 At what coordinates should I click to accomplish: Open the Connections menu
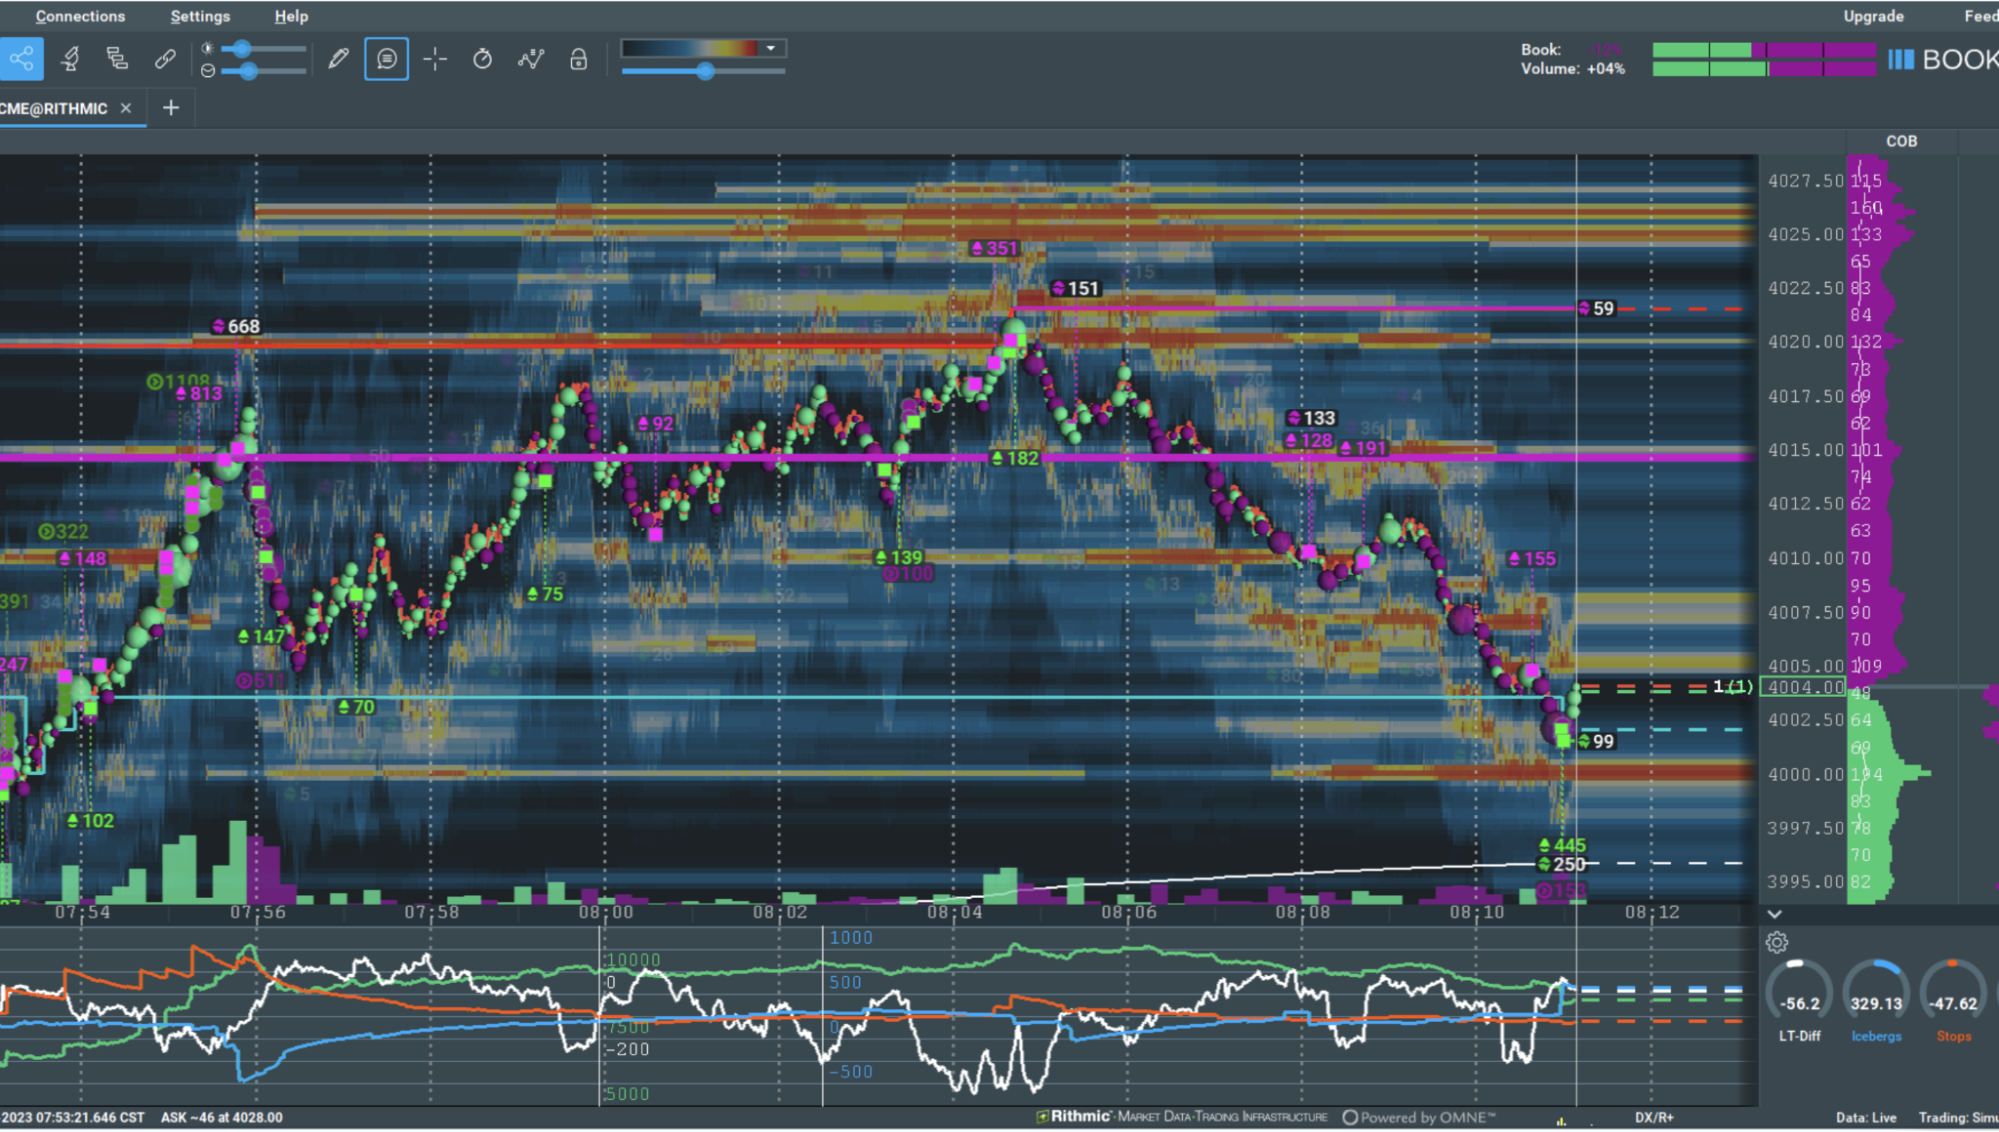(x=80, y=16)
